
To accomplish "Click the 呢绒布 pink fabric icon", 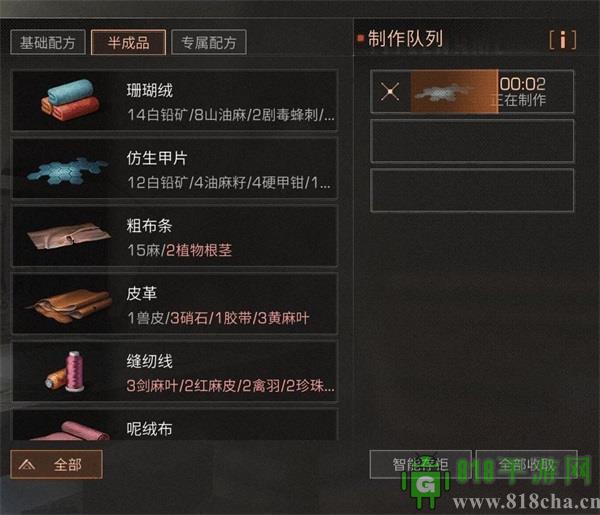I will tap(70, 431).
